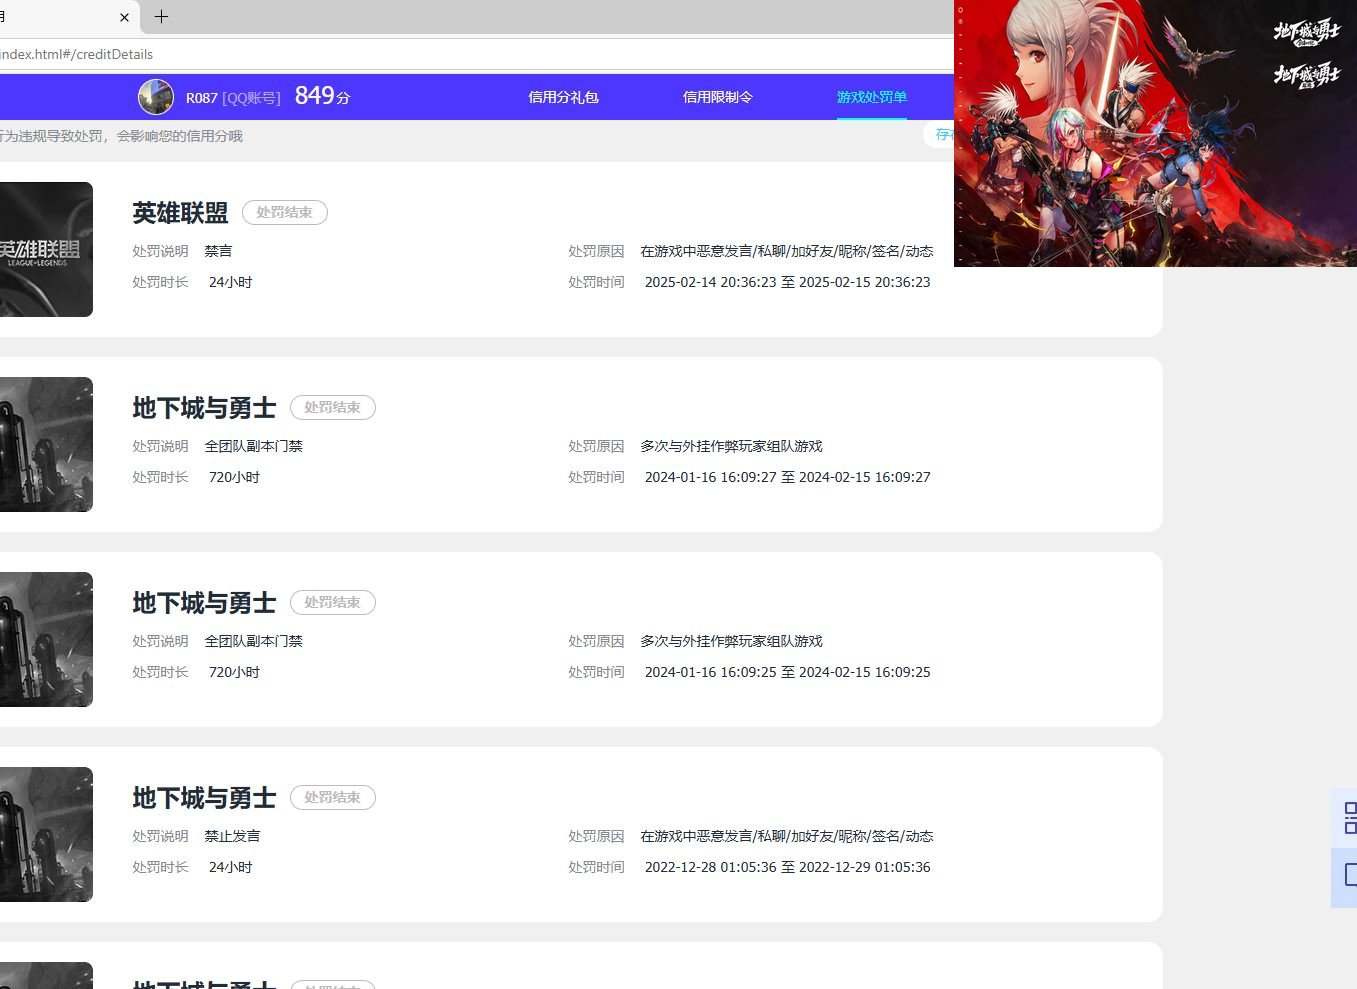Click 多次与外挂作弊玩家组队游戏 in the 16:09:27 card

tap(731, 446)
